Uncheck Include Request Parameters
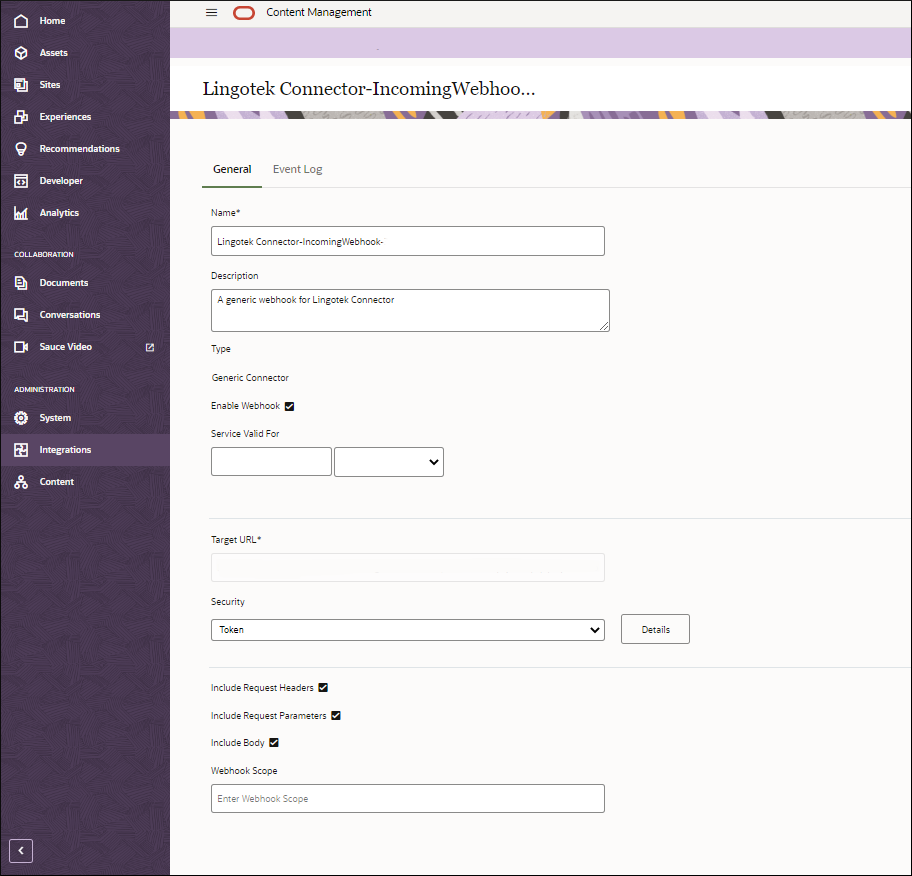Viewport: 912px width, 876px height. [336, 715]
